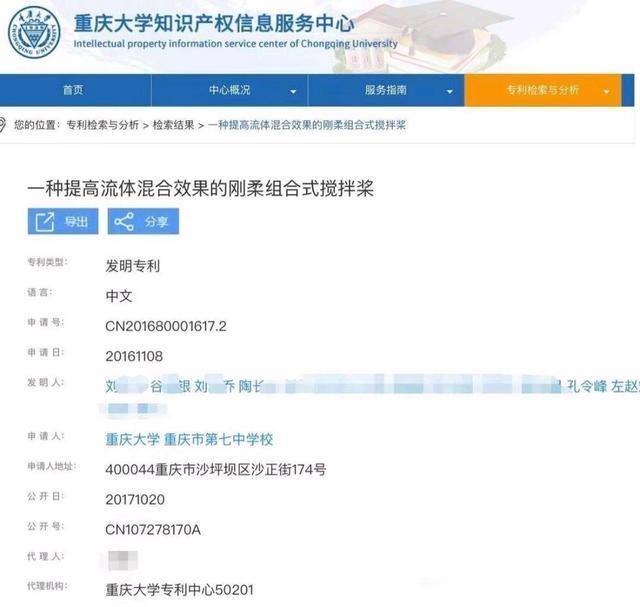The image size is (640, 607).
Task: Open applicant link 重庆市第七中学校
Action: pyautogui.click(x=218, y=439)
